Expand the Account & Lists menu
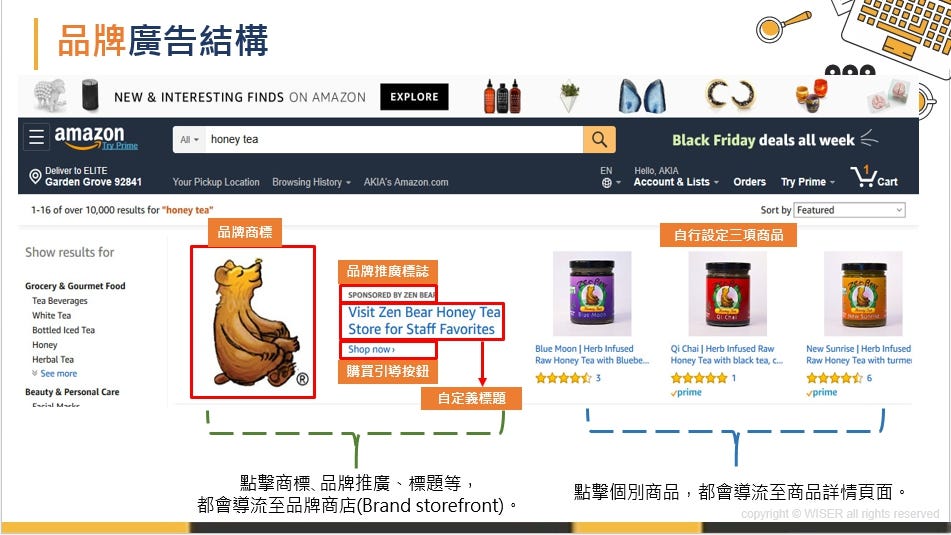 (x=676, y=182)
